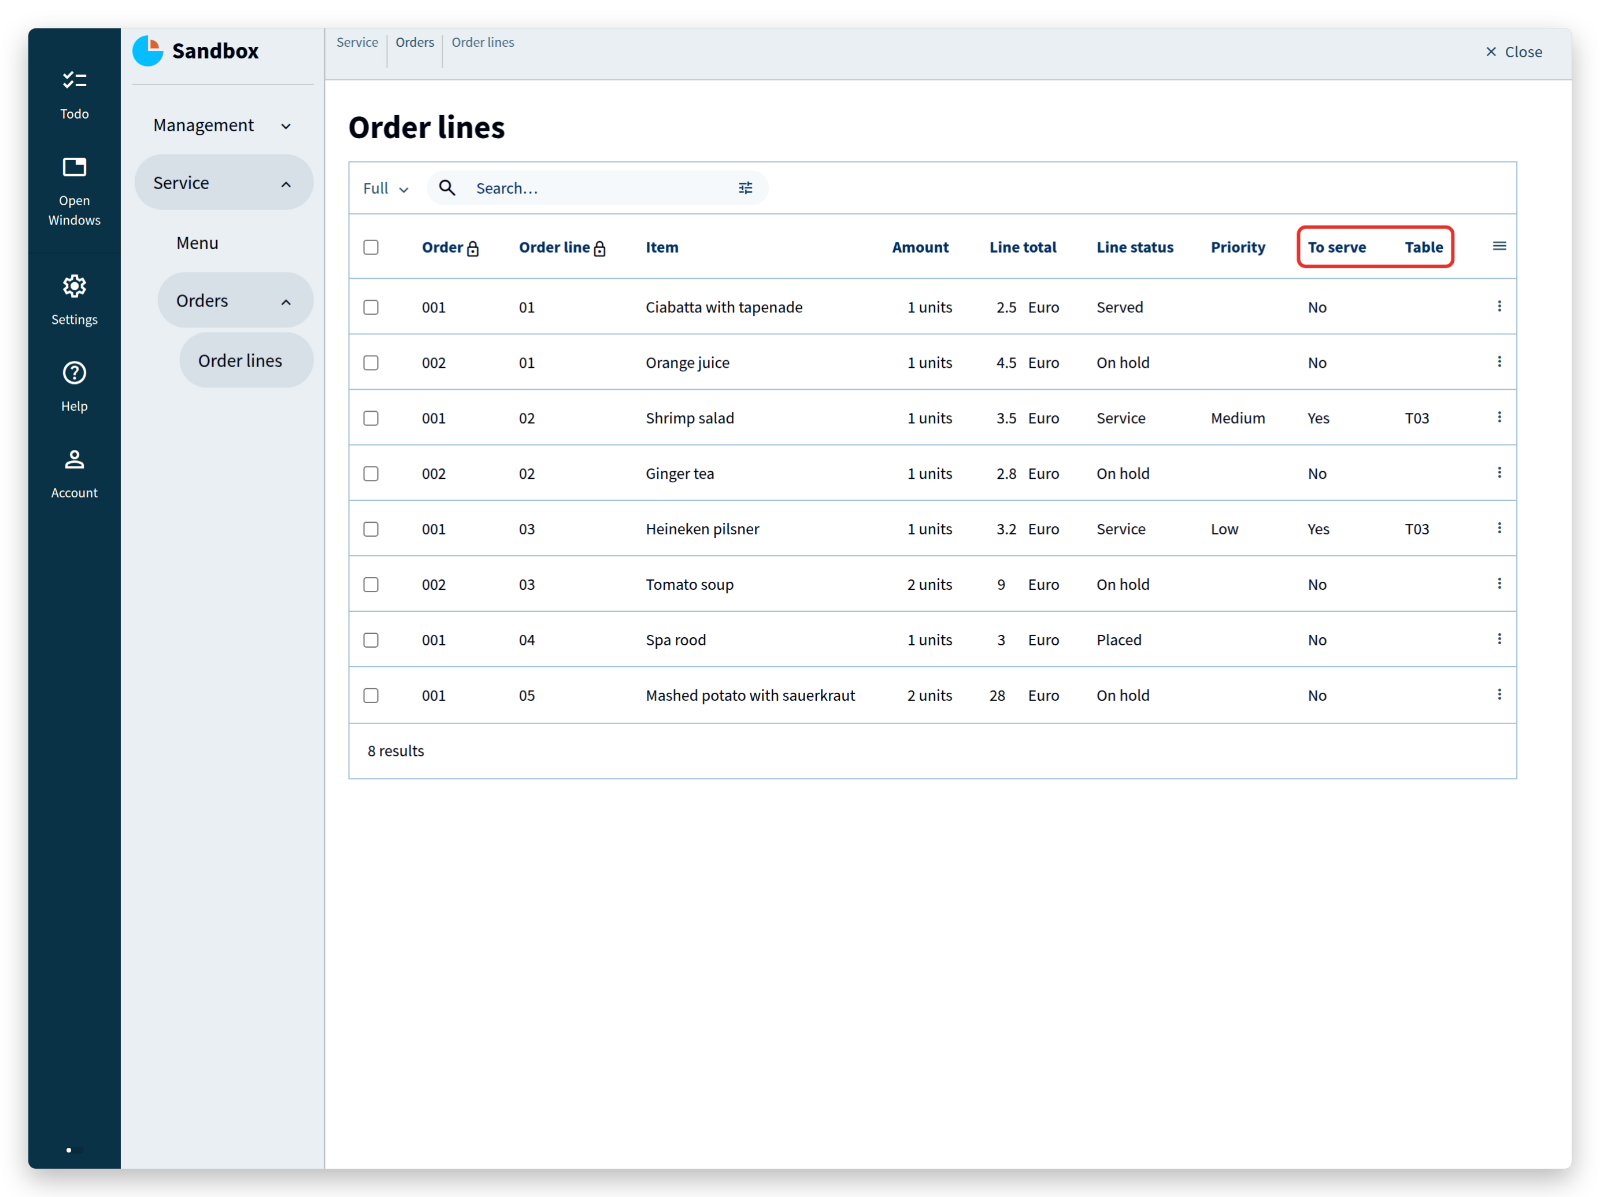Select Order lines in the sidebar
Screen dimensions: 1600x1197
[245, 361]
